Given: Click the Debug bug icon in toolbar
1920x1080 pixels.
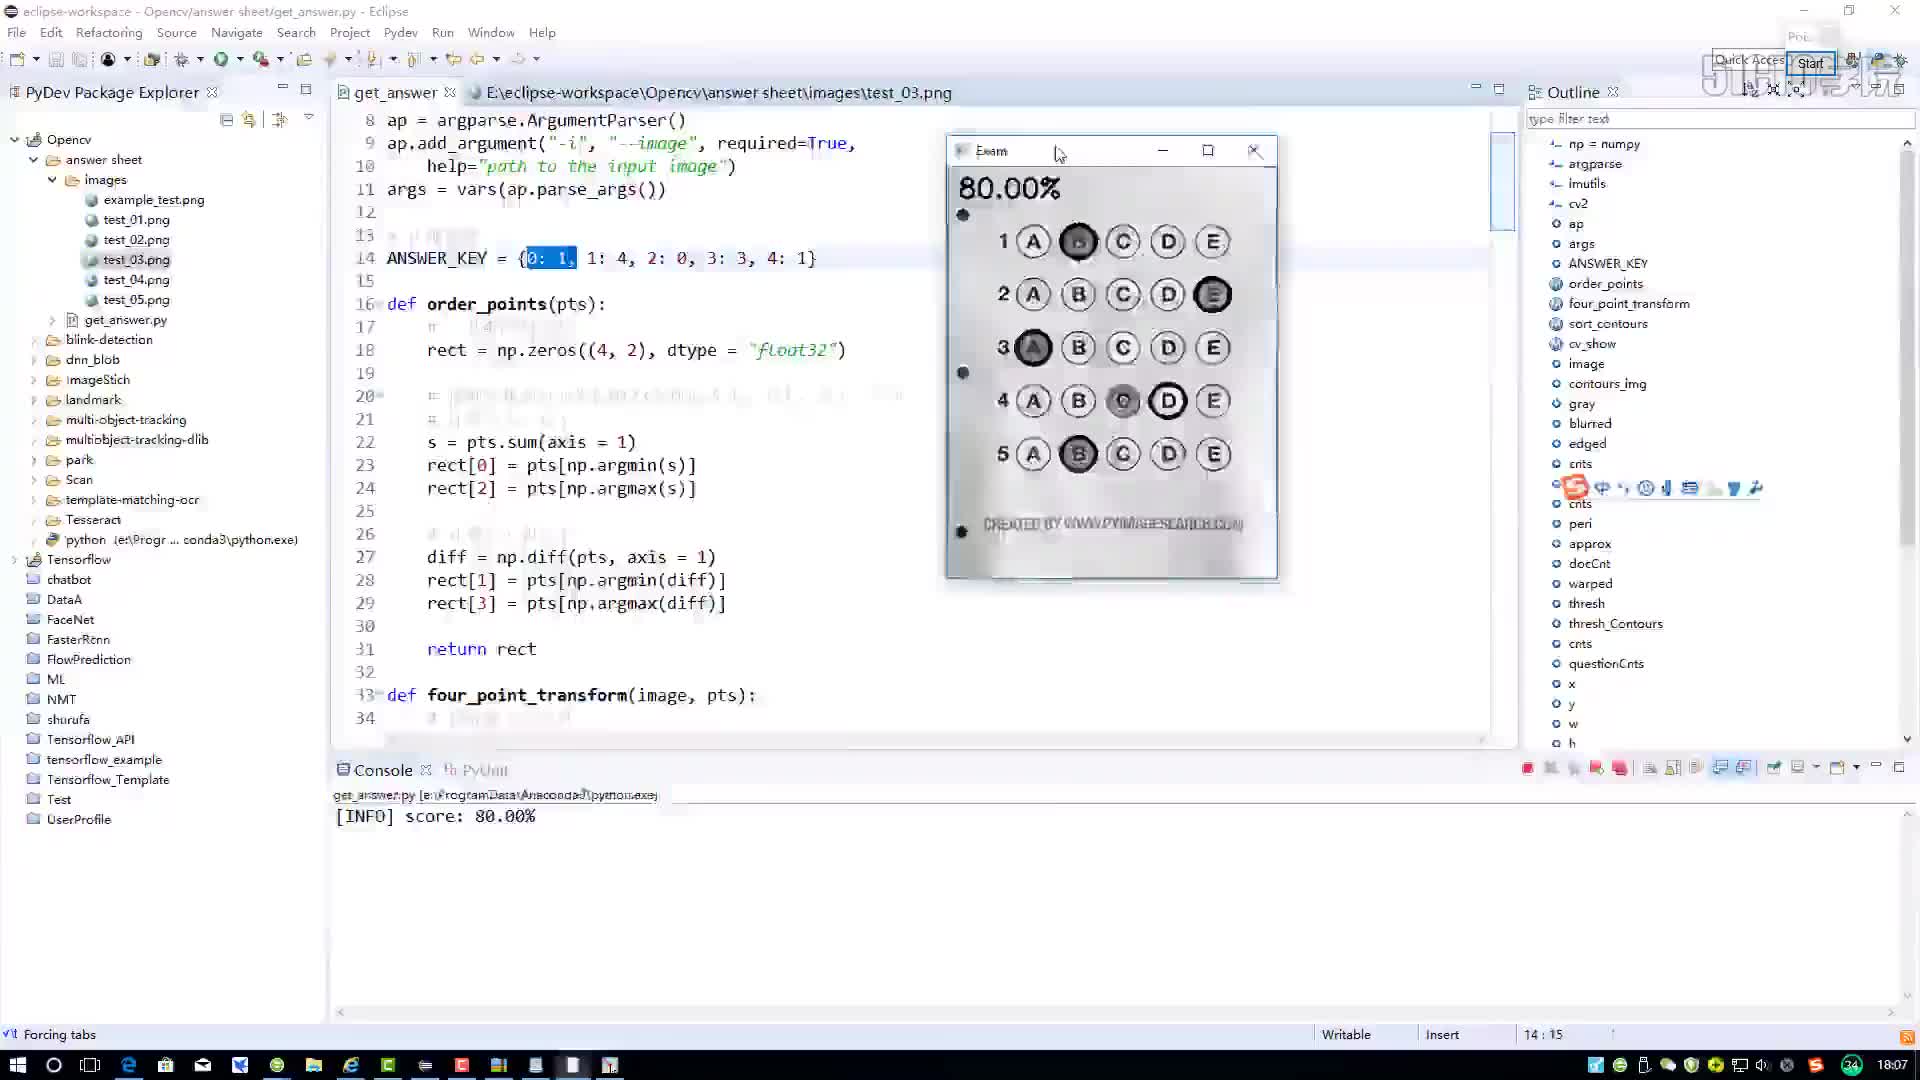Looking at the screenshot, I should point(181,59).
